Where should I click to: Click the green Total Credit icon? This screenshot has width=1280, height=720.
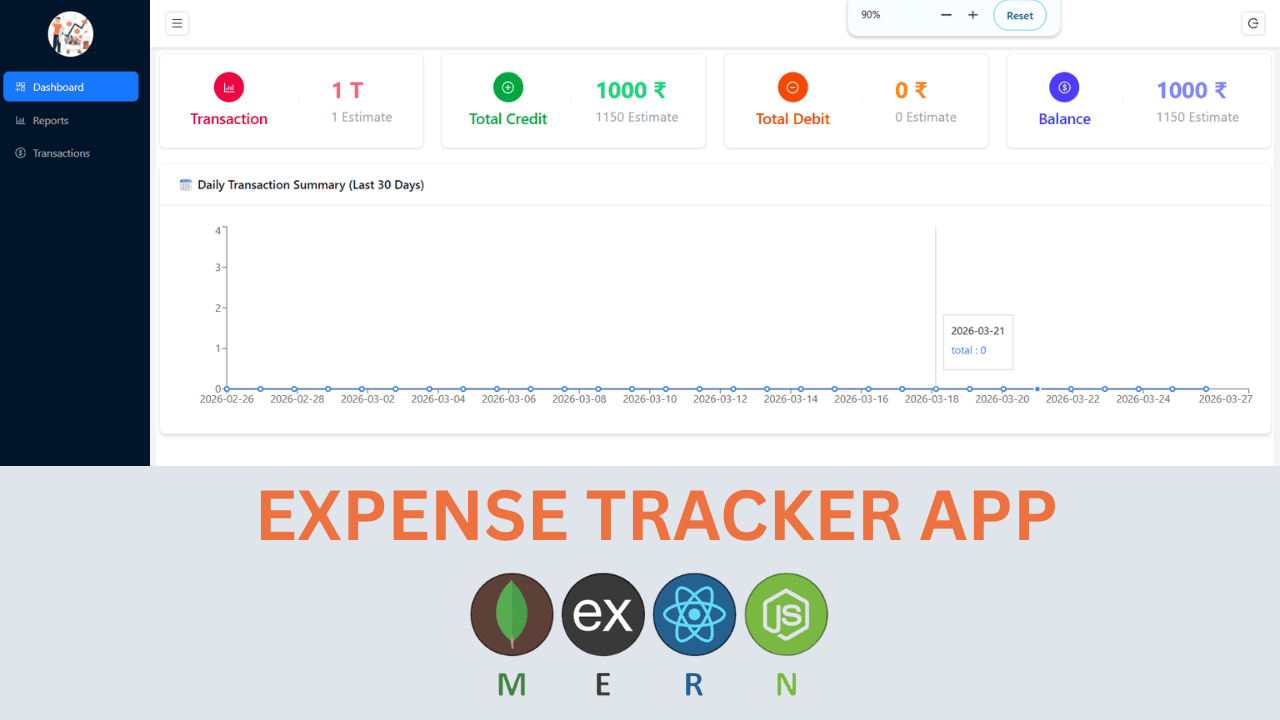507,87
